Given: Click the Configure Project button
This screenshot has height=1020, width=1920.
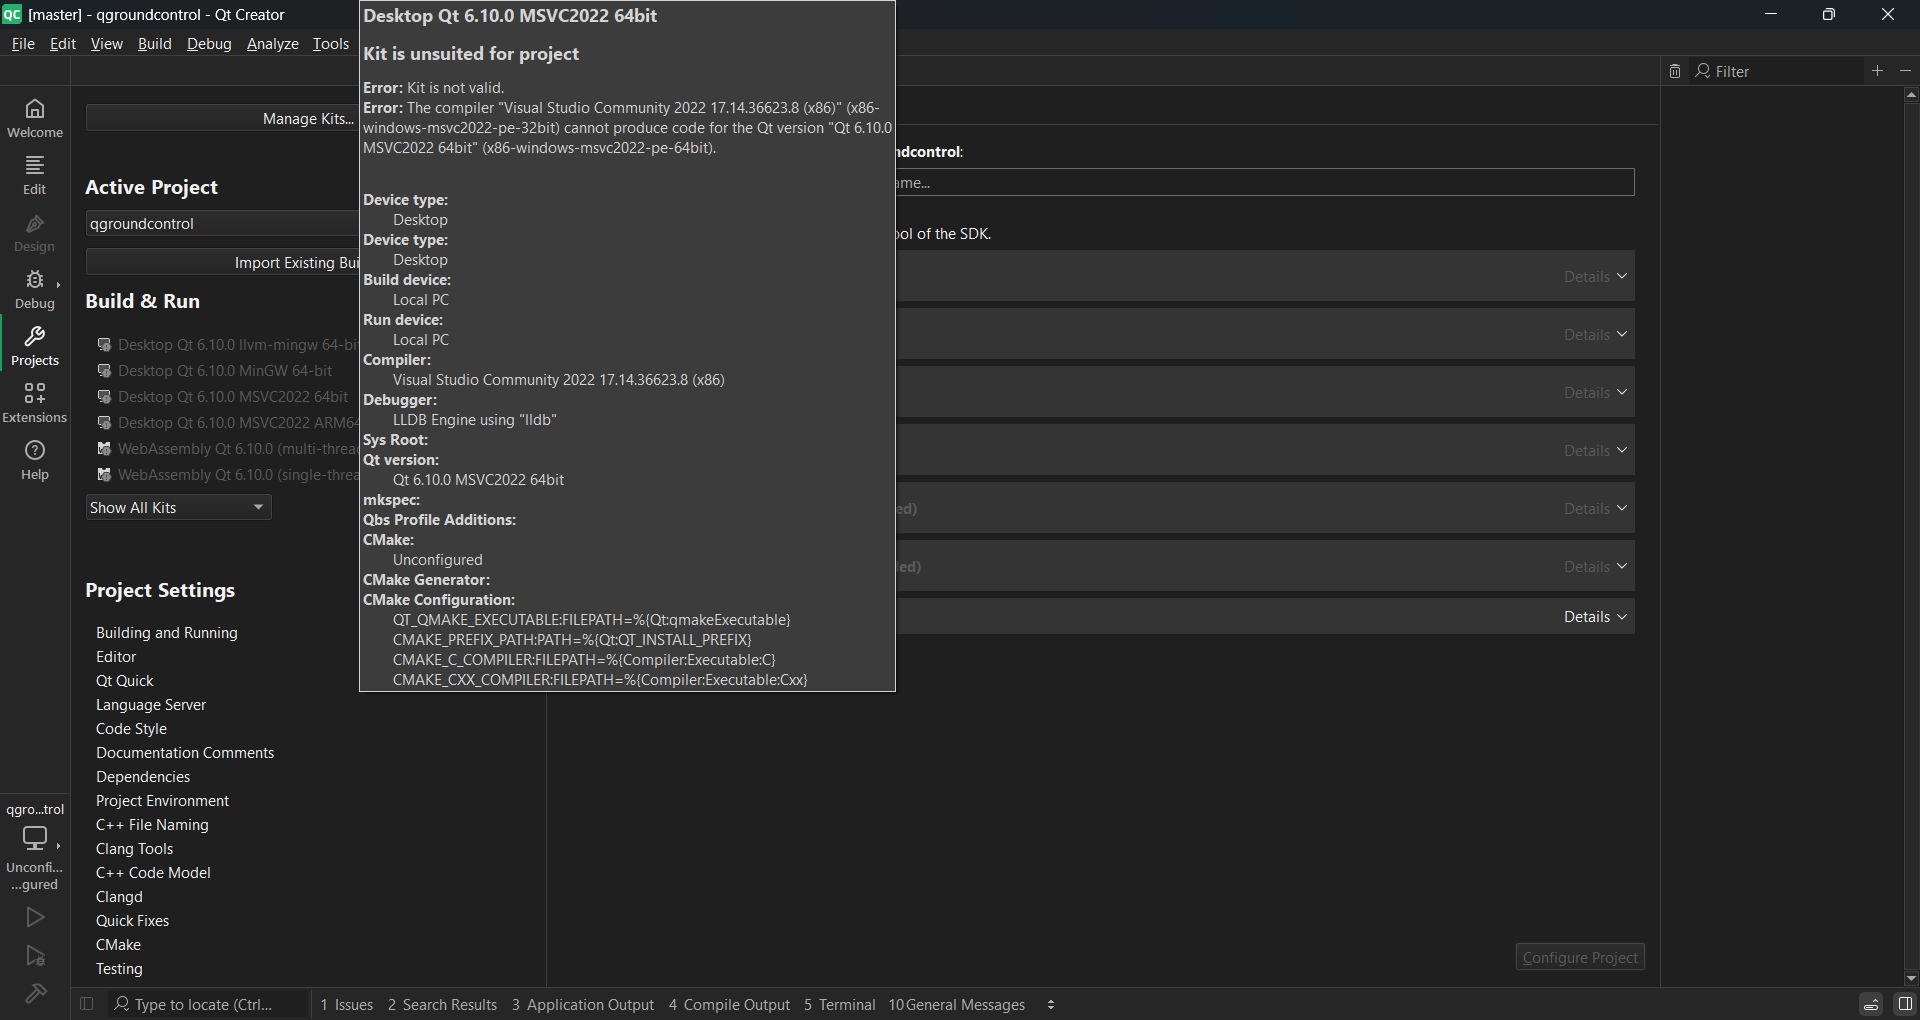Looking at the screenshot, I should (1578, 956).
